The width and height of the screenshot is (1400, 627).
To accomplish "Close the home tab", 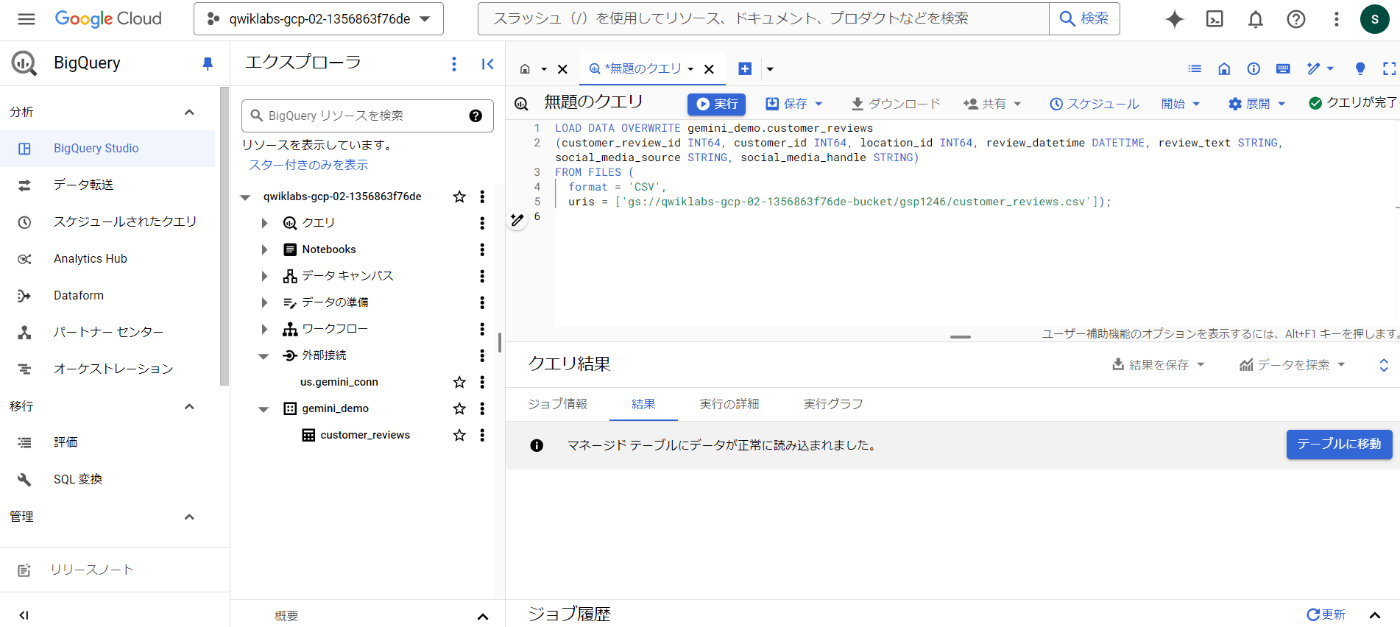I will click(562, 69).
